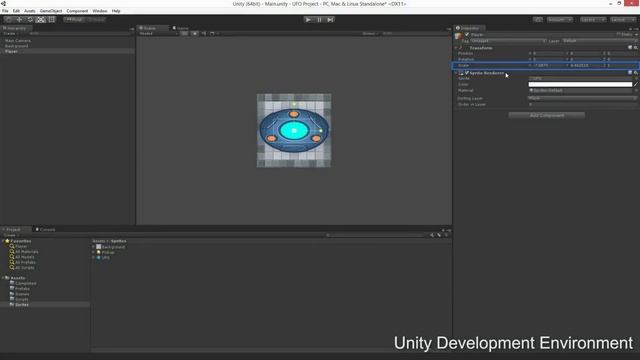This screenshot has height=360, width=640.
Task: Open Sprite Renderer gear menu
Action: (x=636, y=73)
